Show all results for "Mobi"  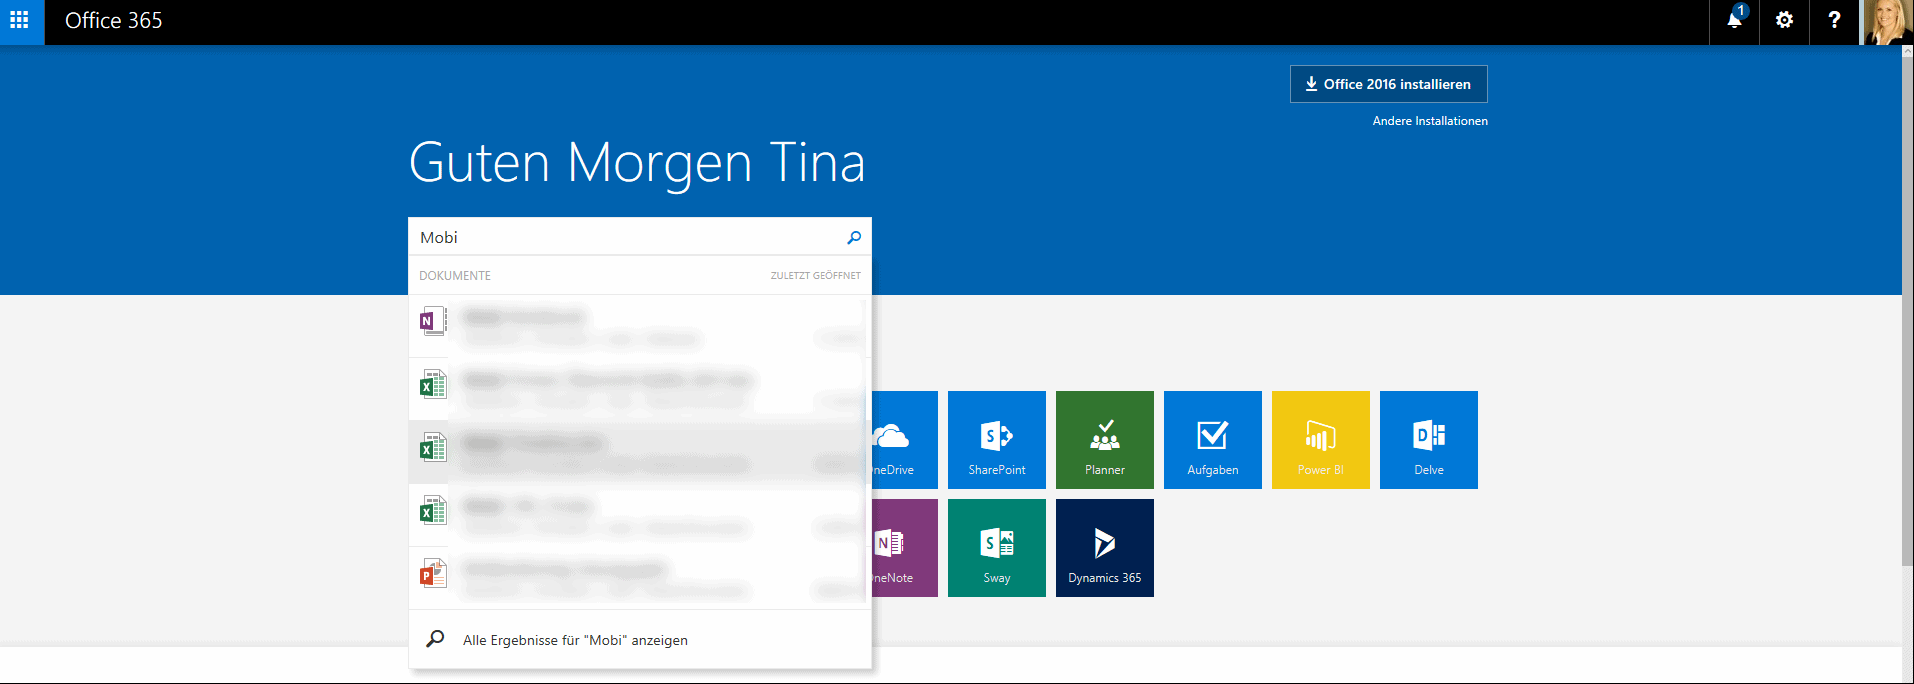click(x=640, y=640)
